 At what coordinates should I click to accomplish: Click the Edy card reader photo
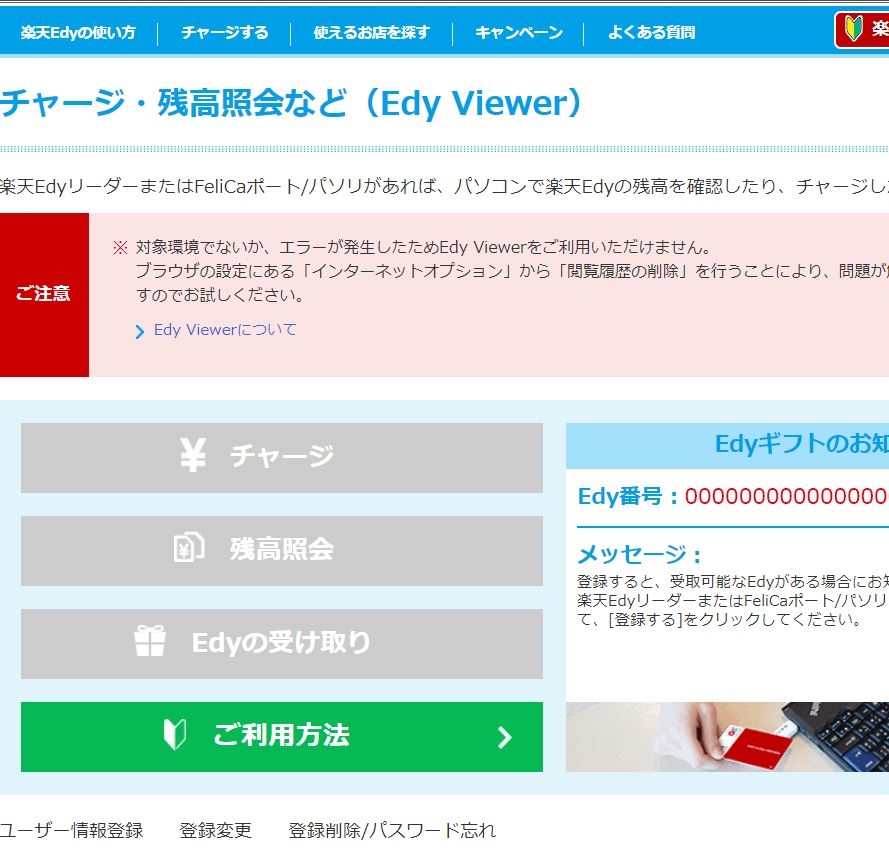click(x=727, y=737)
